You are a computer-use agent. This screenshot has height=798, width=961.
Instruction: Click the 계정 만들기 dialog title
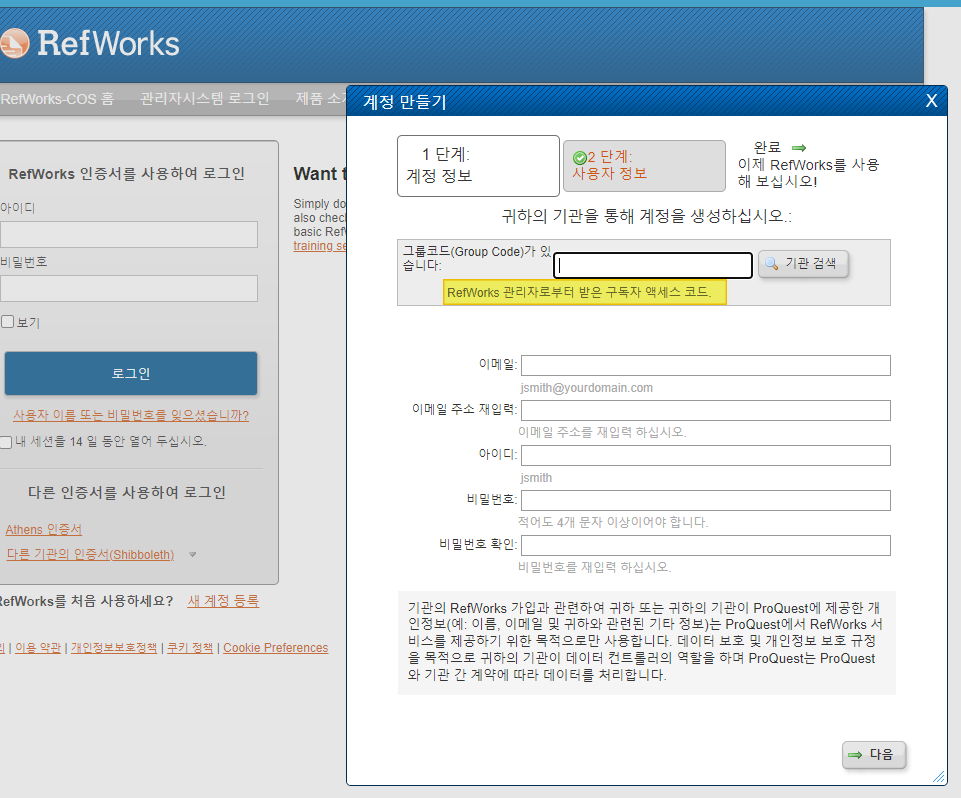405,102
